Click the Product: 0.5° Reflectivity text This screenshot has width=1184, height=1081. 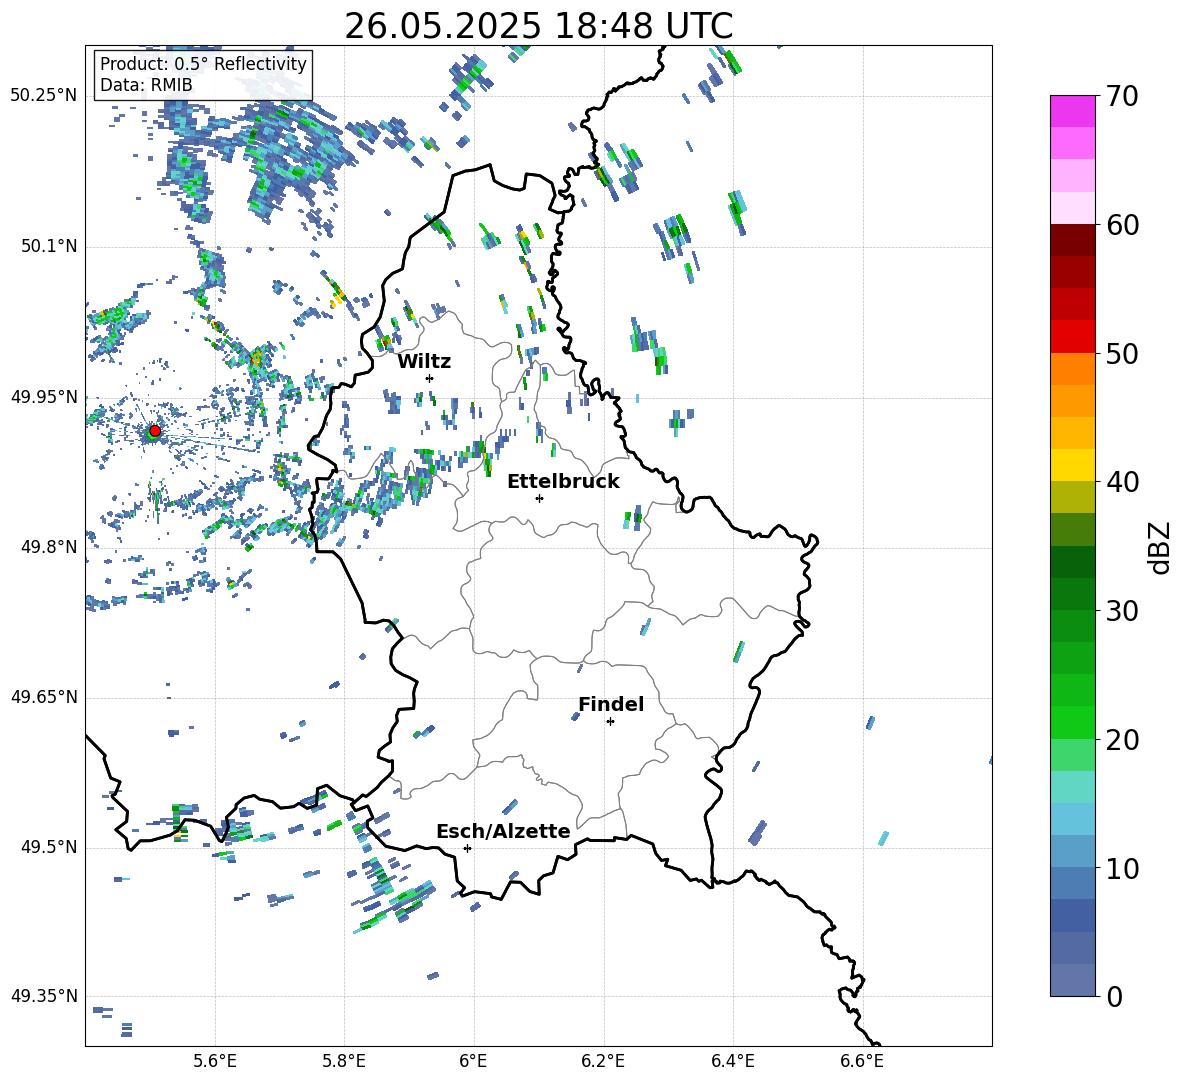pos(203,64)
